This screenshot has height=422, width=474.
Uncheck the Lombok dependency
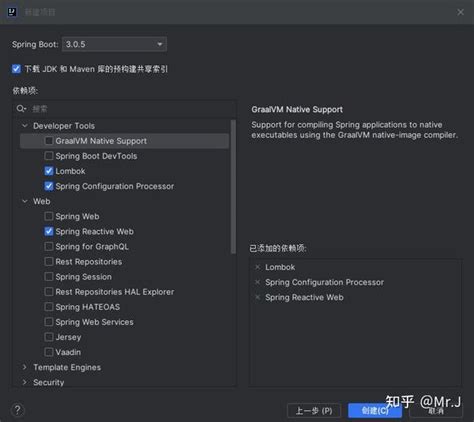point(49,171)
